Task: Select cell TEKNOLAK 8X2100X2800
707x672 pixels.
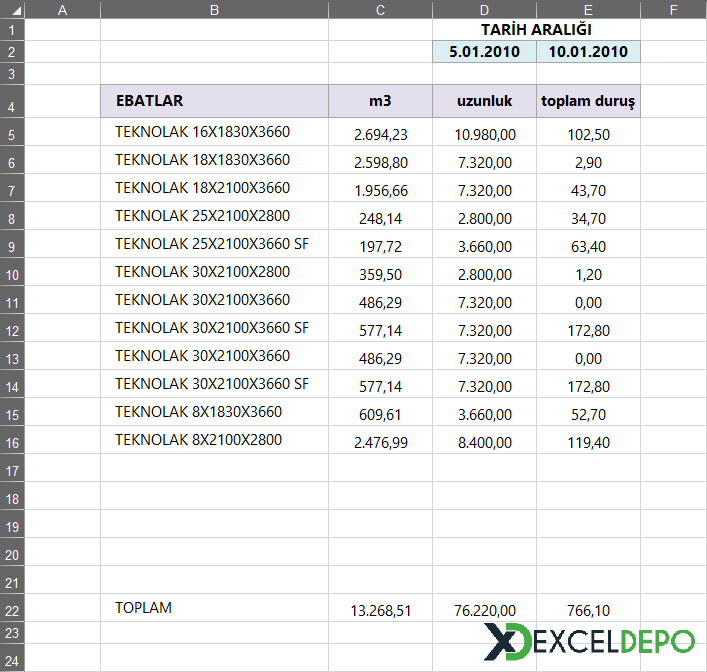Action: (x=214, y=439)
